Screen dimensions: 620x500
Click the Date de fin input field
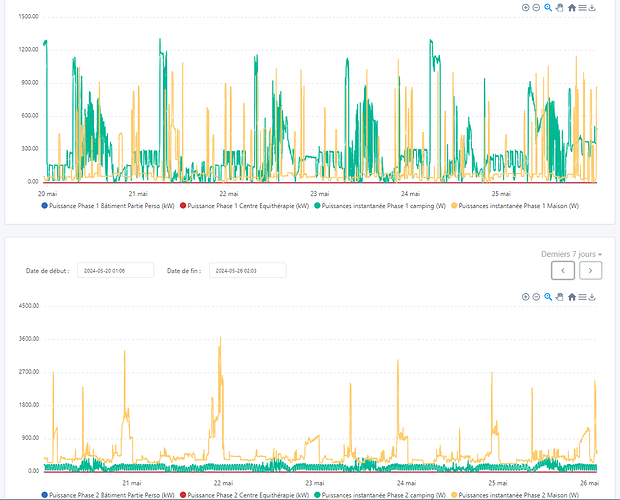(247, 270)
